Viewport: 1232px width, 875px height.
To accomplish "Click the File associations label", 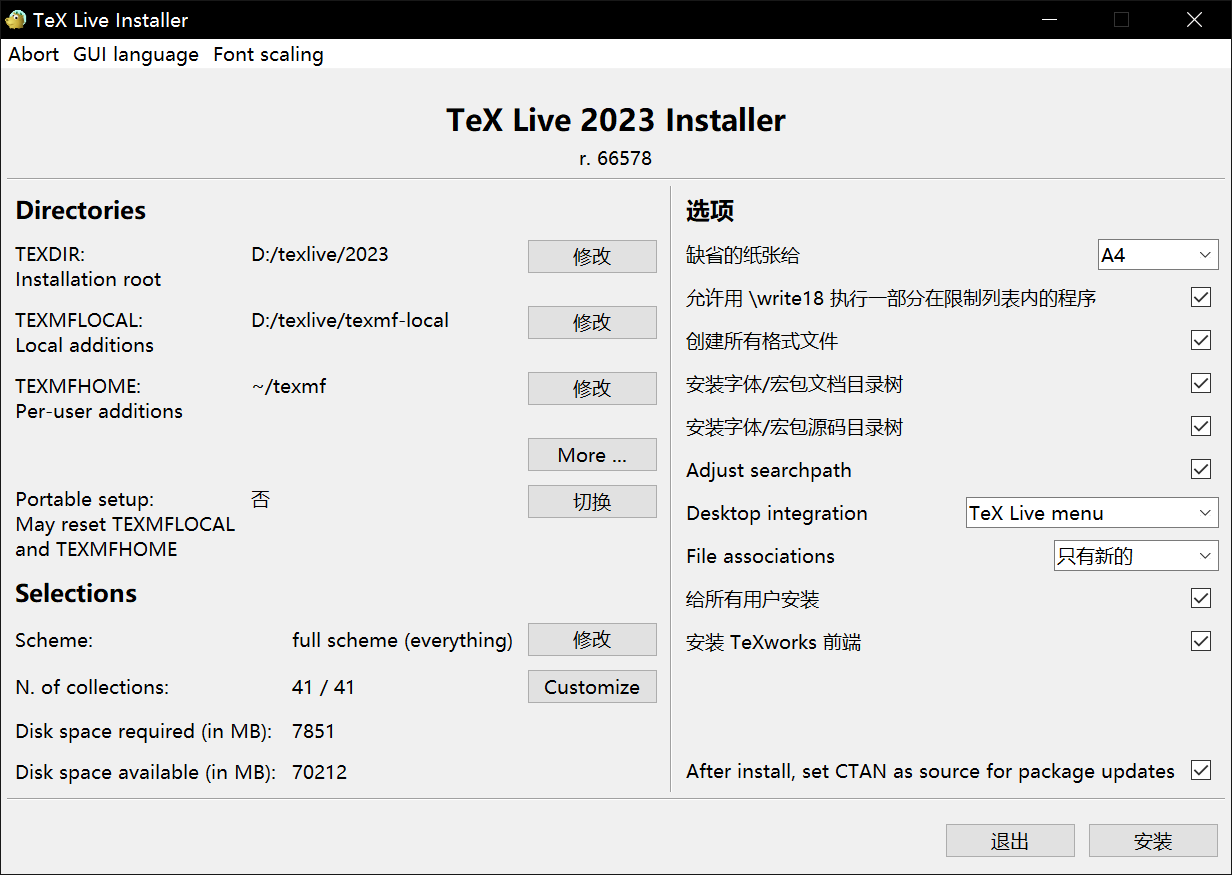I will tap(760, 556).
